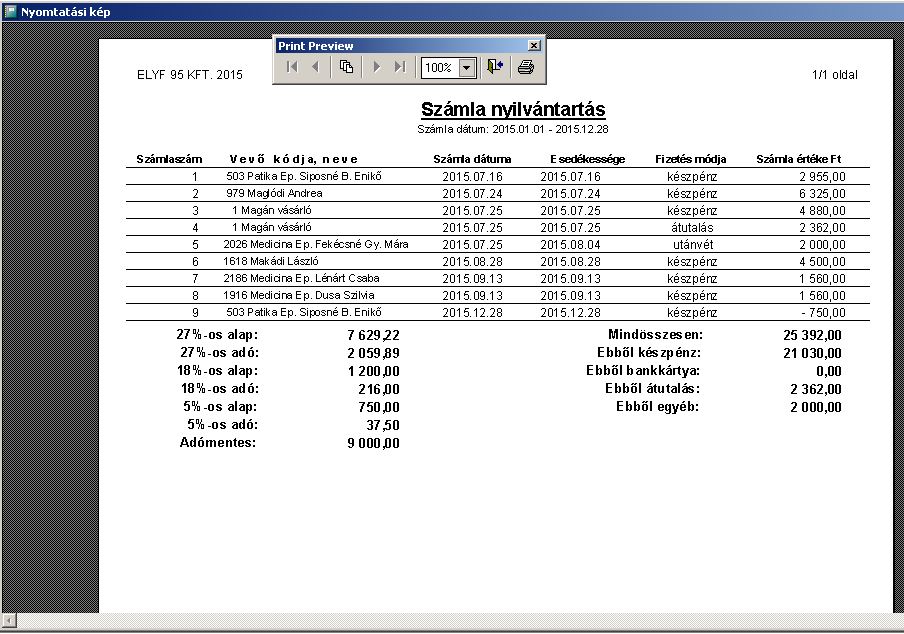The height and width of the screenshot is (634, 904).
Task: Click invoice date 2015.07.16
Action: point(473,177)
